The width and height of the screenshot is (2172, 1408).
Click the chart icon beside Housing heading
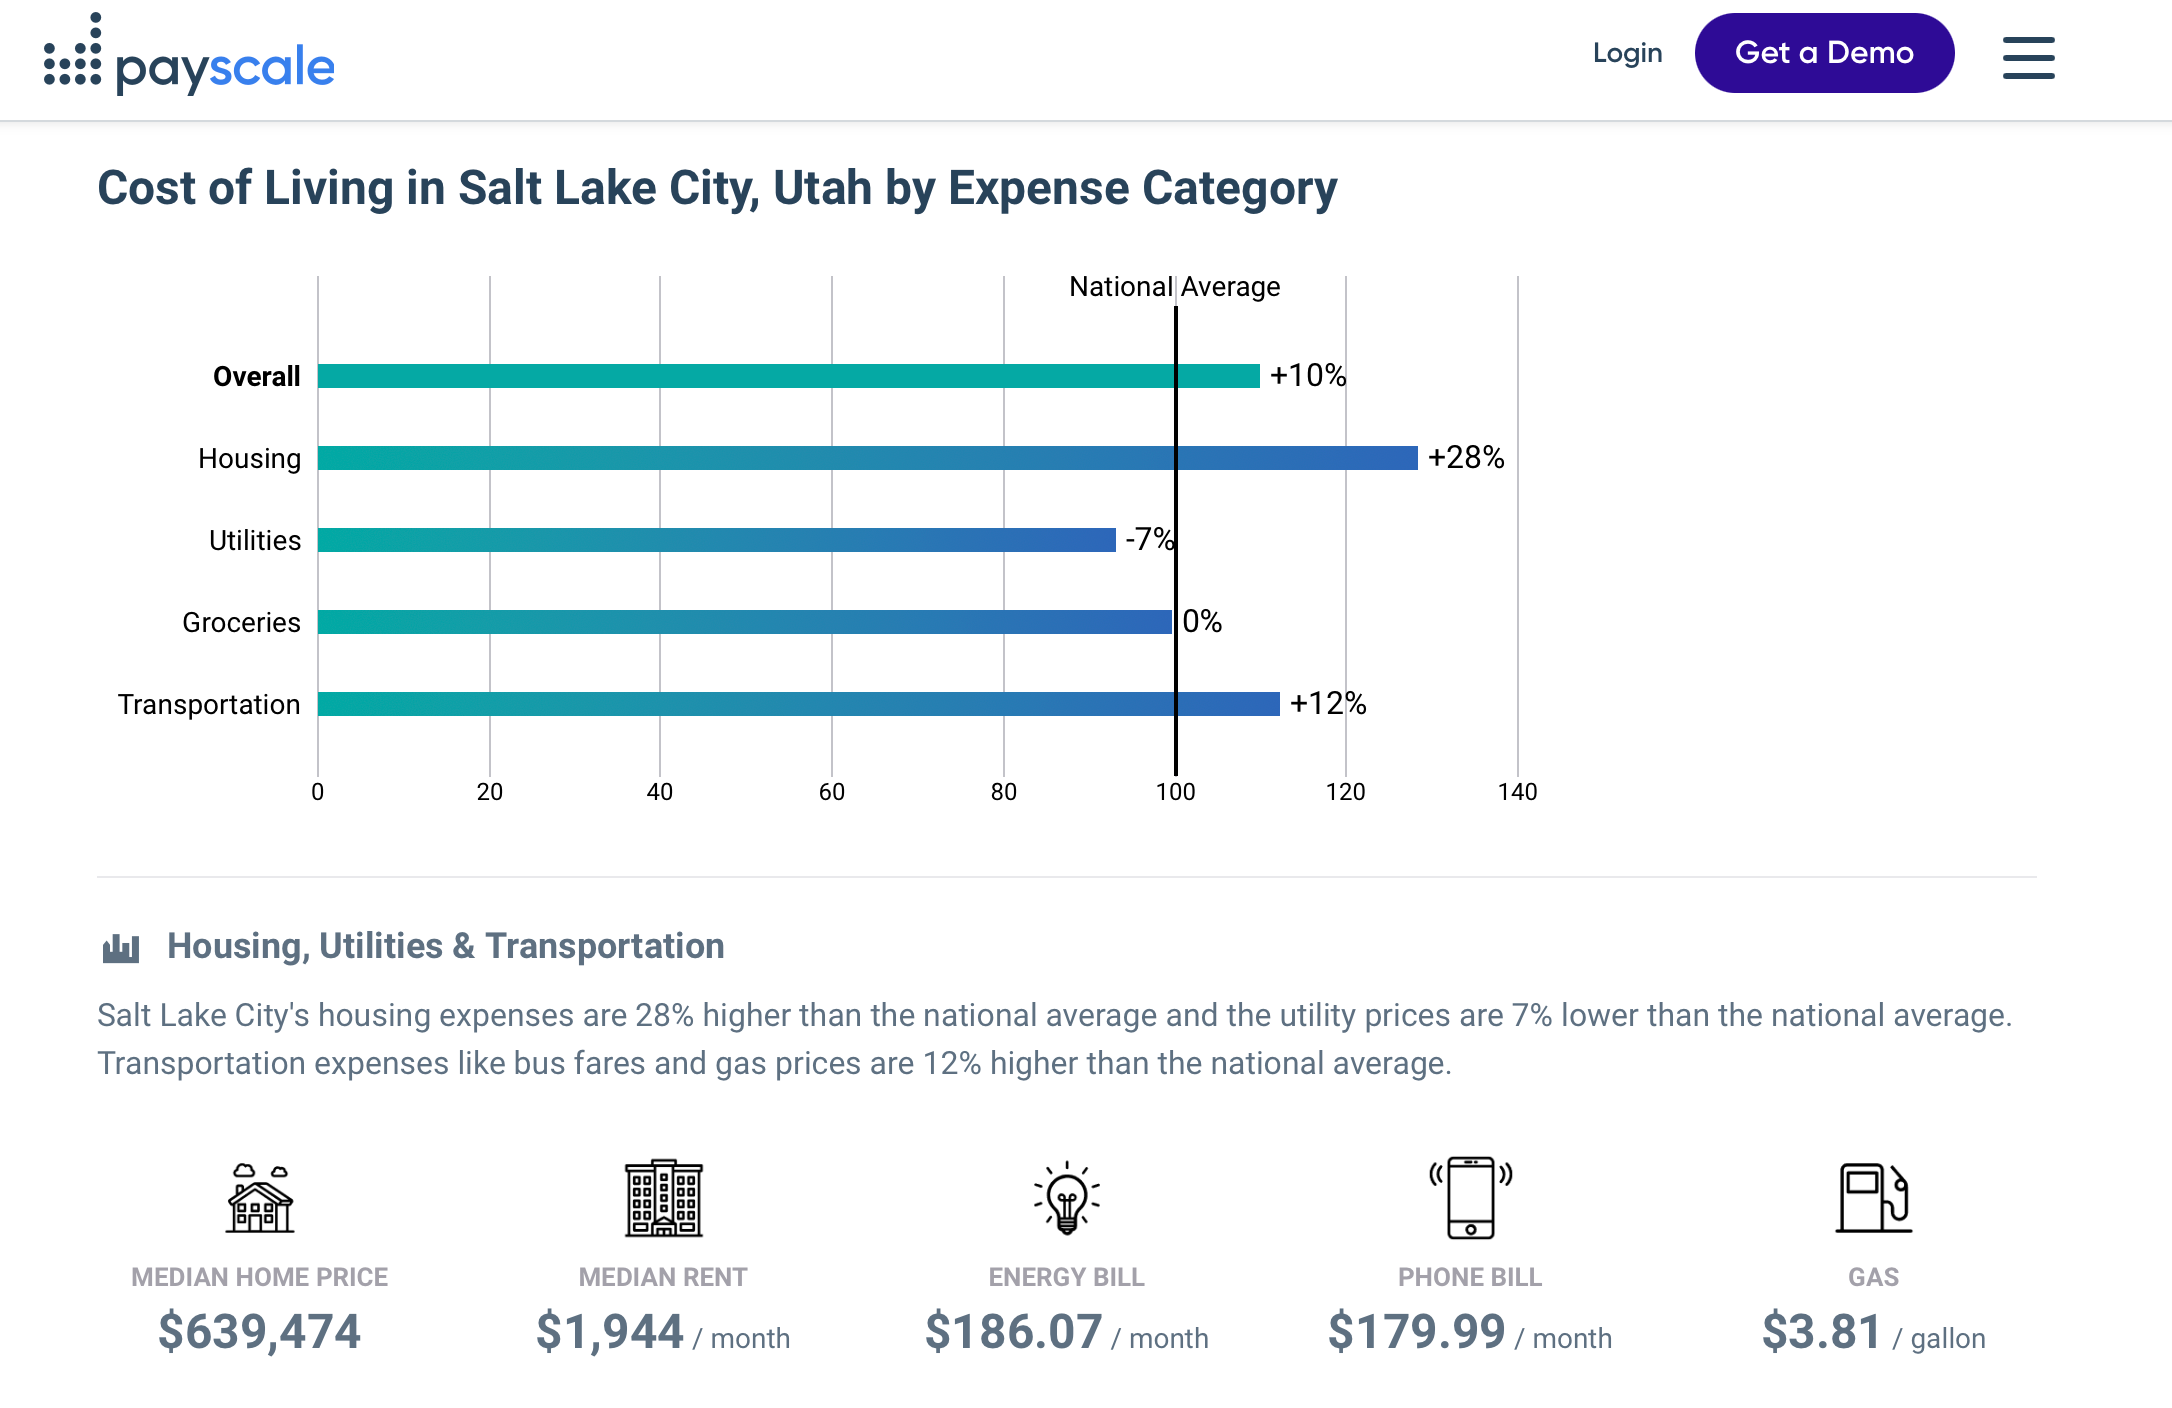pos(121,947)
